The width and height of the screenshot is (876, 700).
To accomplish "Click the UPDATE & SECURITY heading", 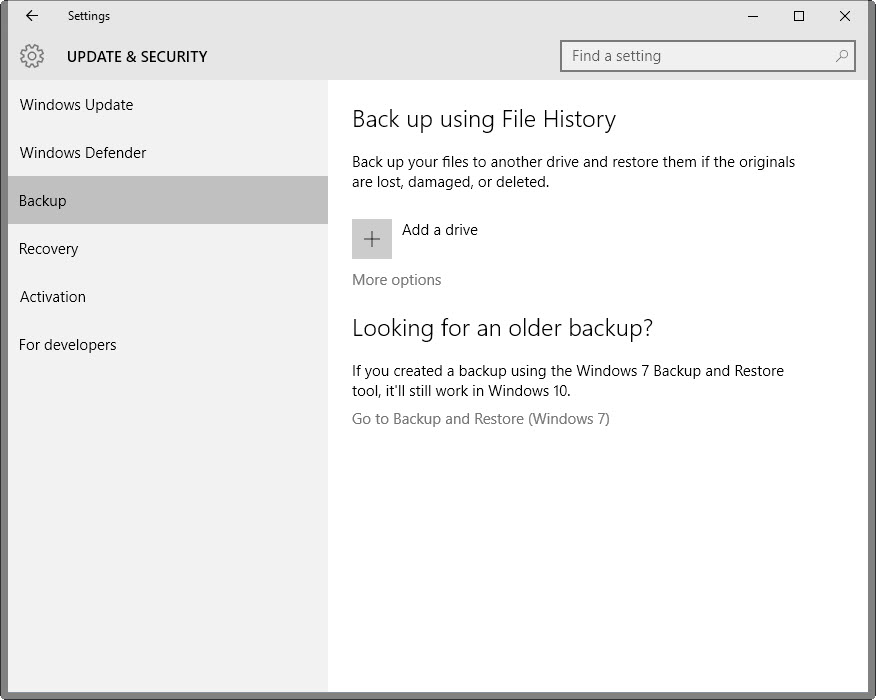I will point(137,56).
